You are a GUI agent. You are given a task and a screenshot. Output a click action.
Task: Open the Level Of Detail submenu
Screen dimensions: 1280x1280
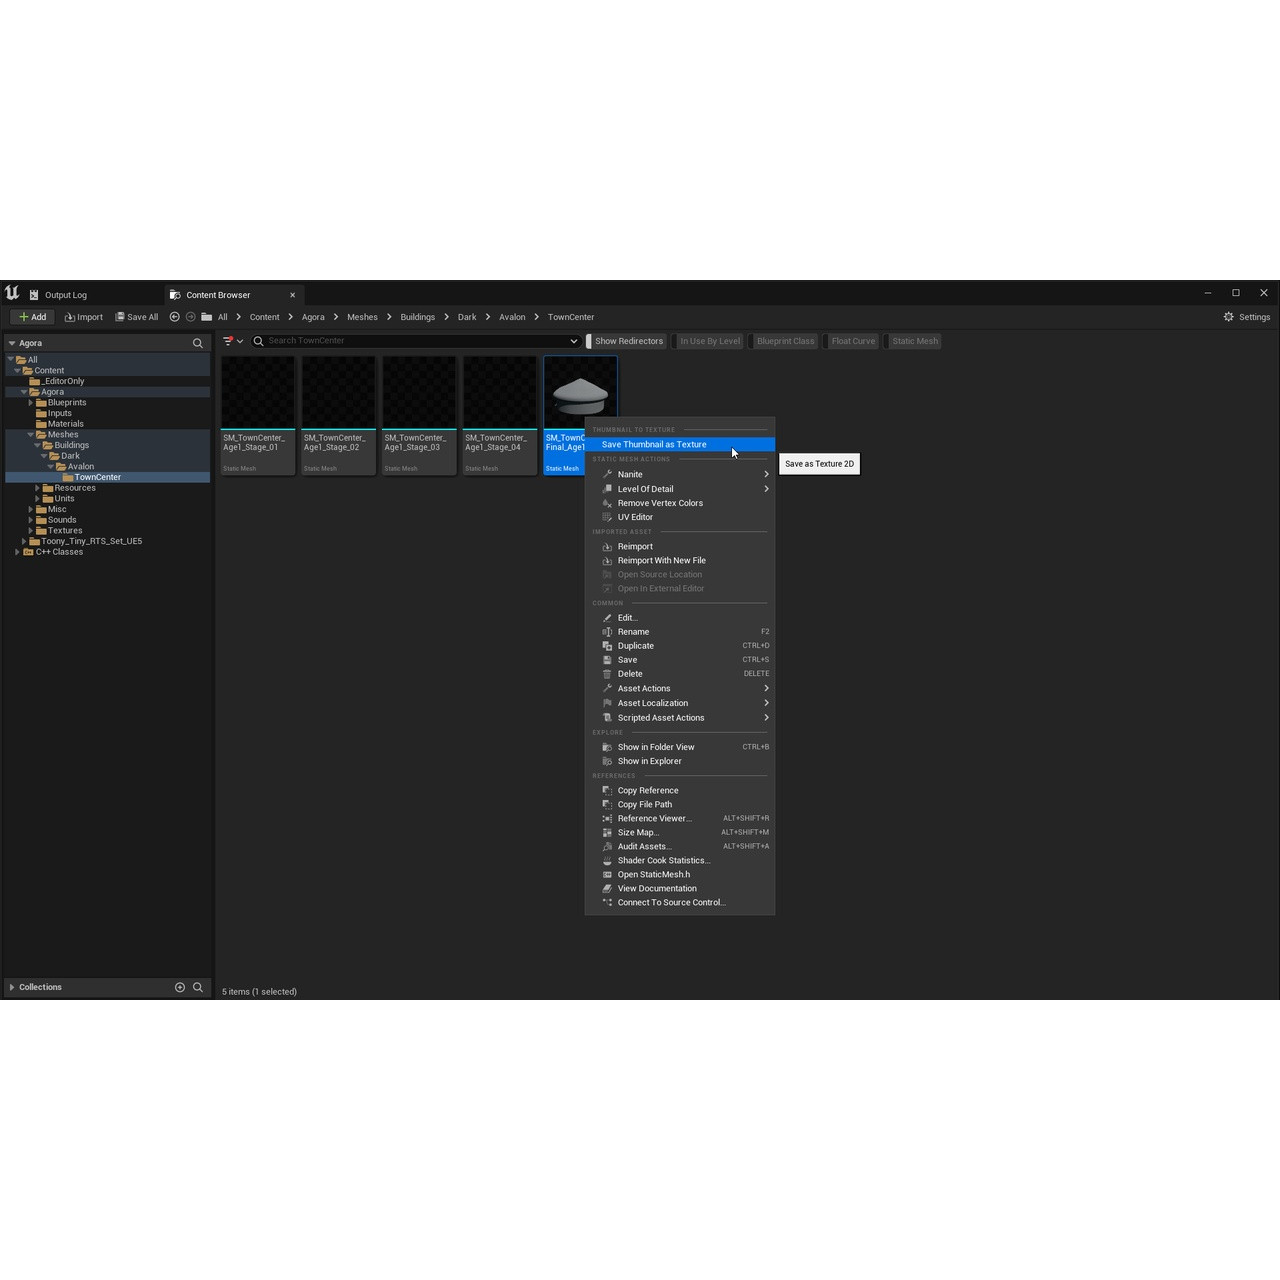[x=680, y=489]
